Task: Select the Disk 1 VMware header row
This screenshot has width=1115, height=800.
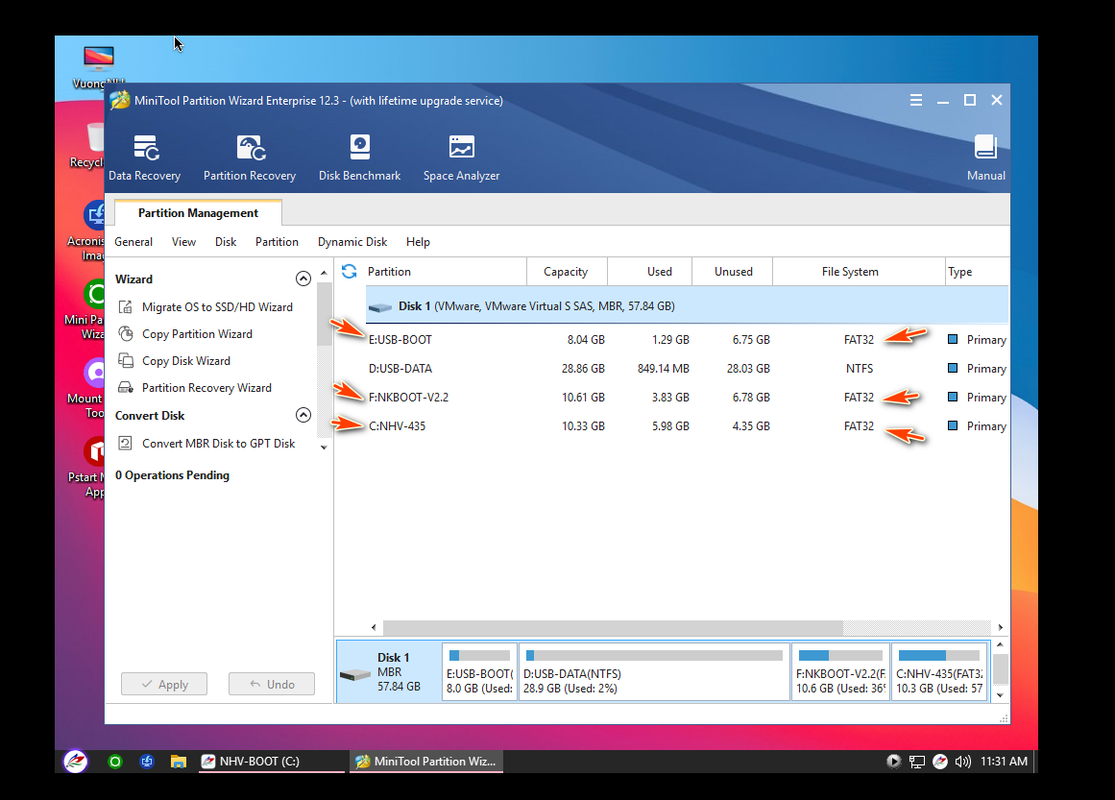Action: click(x=687, y=306)
